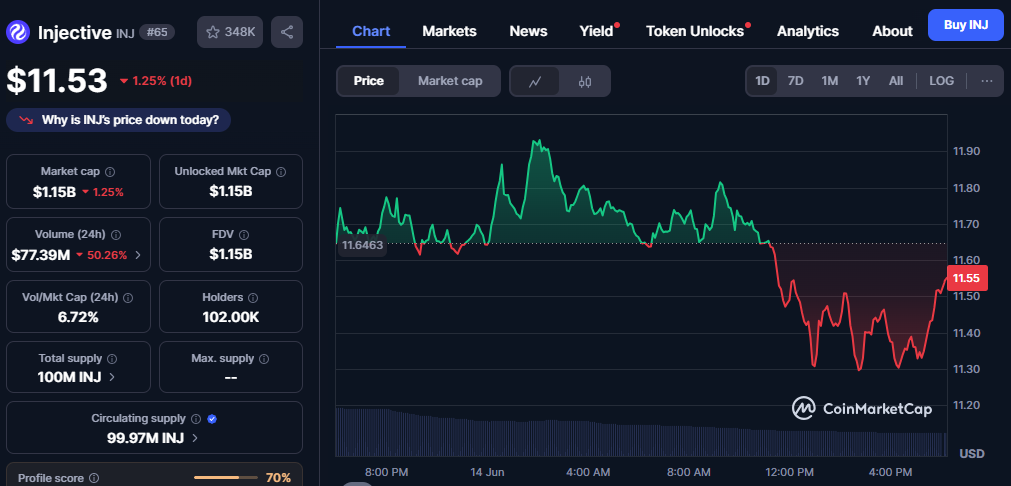Open the Chart tab

point(371,31)
